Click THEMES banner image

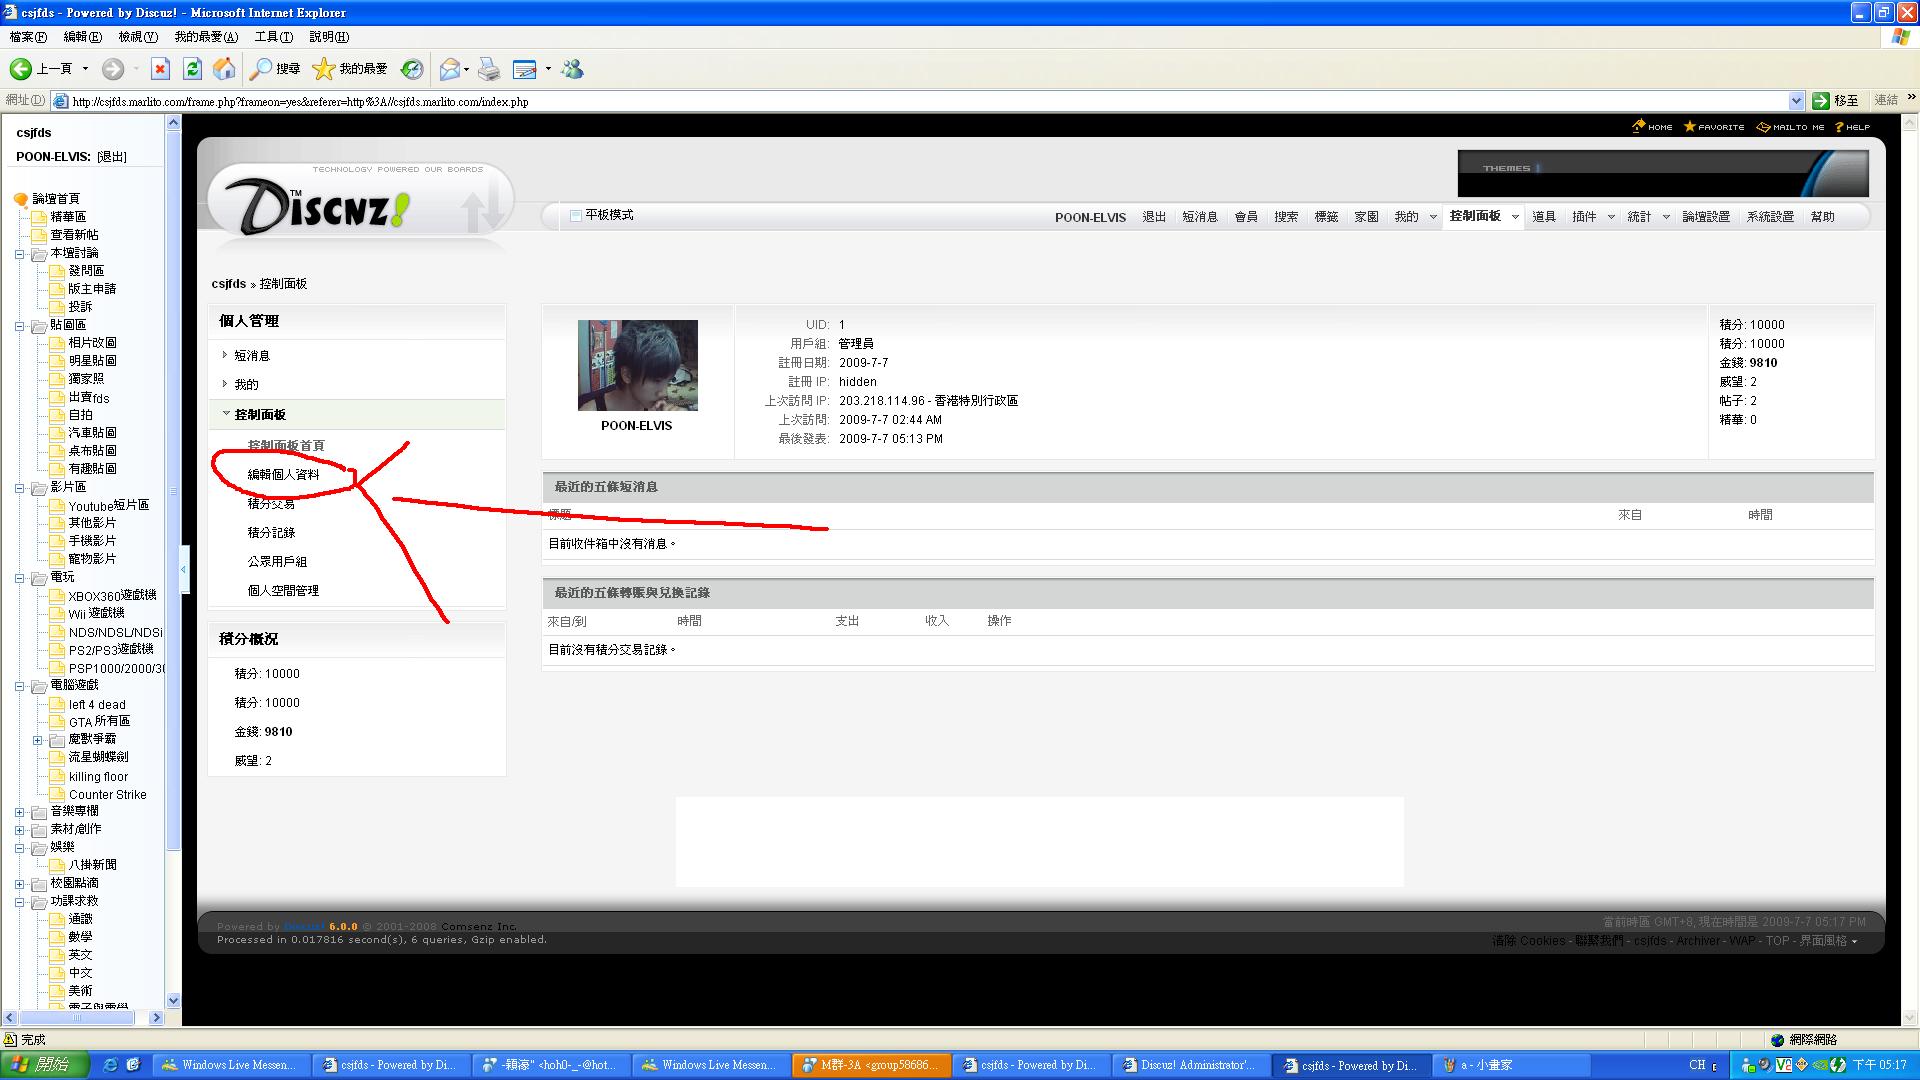tap(1663, 173)
